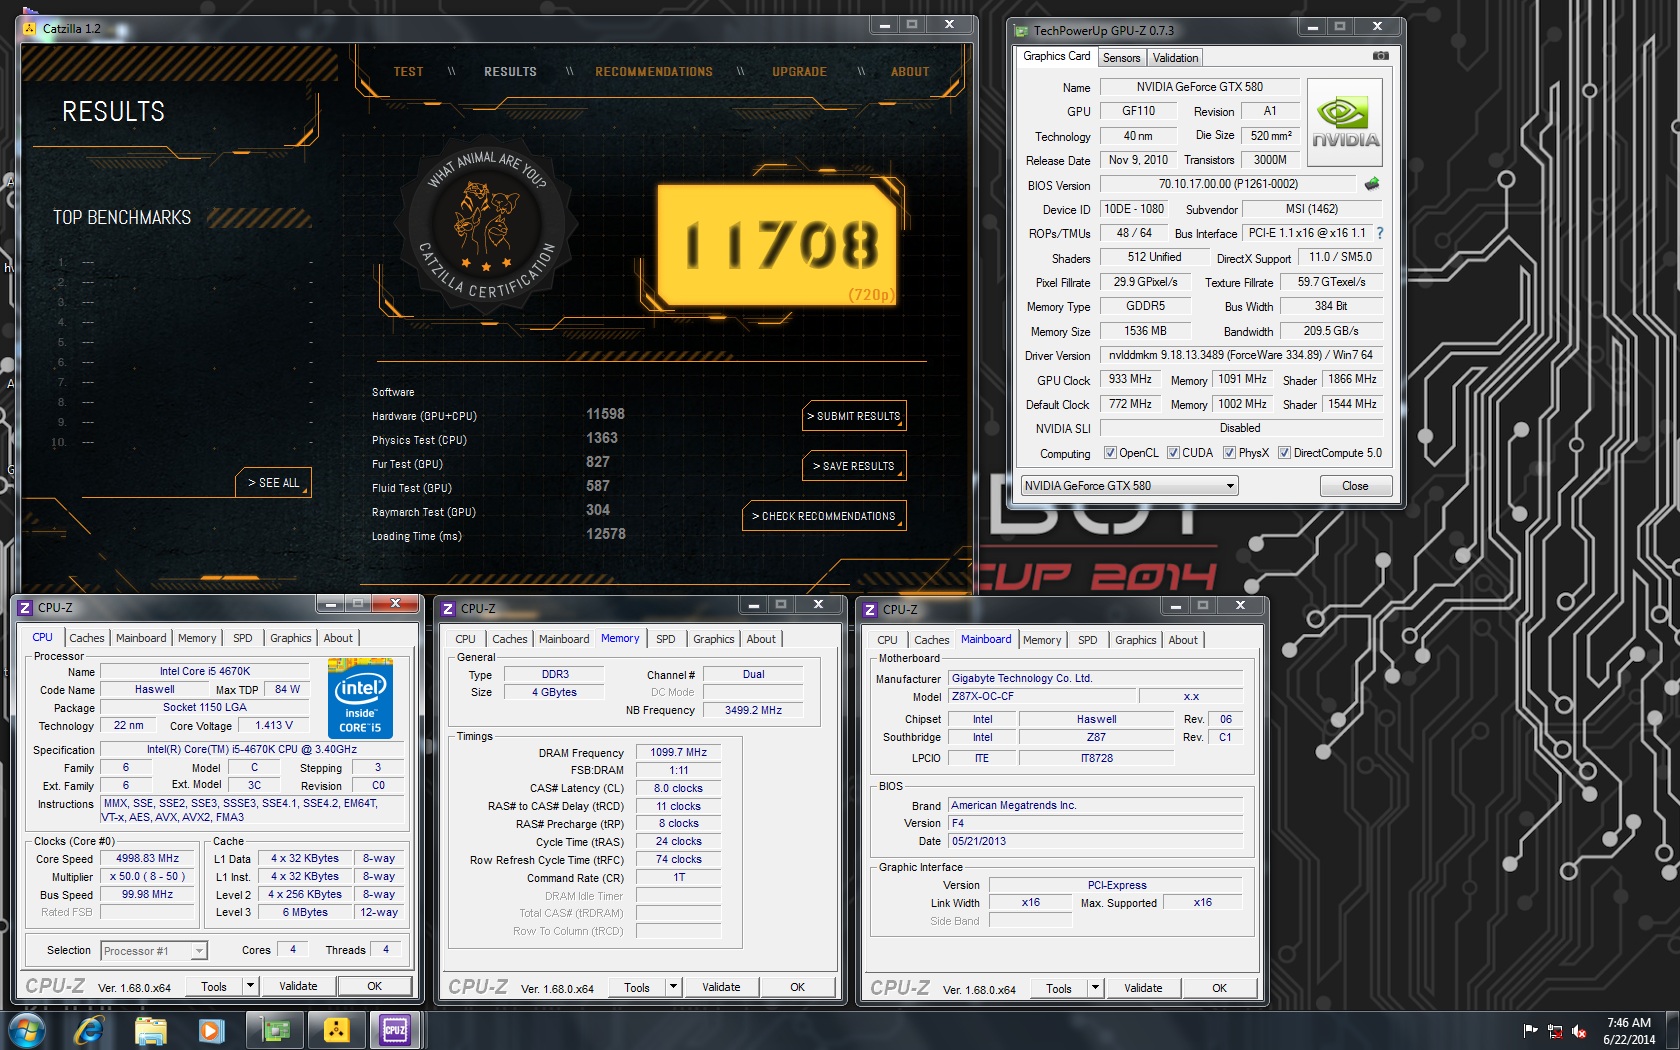1680x1050 pixels.
Task: Click the mainboard model Z87X-OC-CF field
Action: tap(1042, 696)
